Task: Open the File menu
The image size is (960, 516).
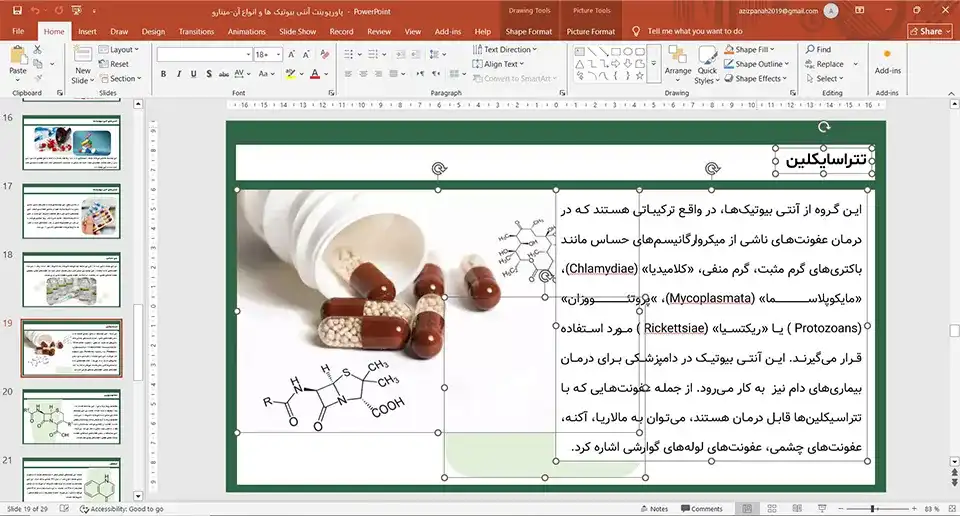Action: (x=18, y=31)
